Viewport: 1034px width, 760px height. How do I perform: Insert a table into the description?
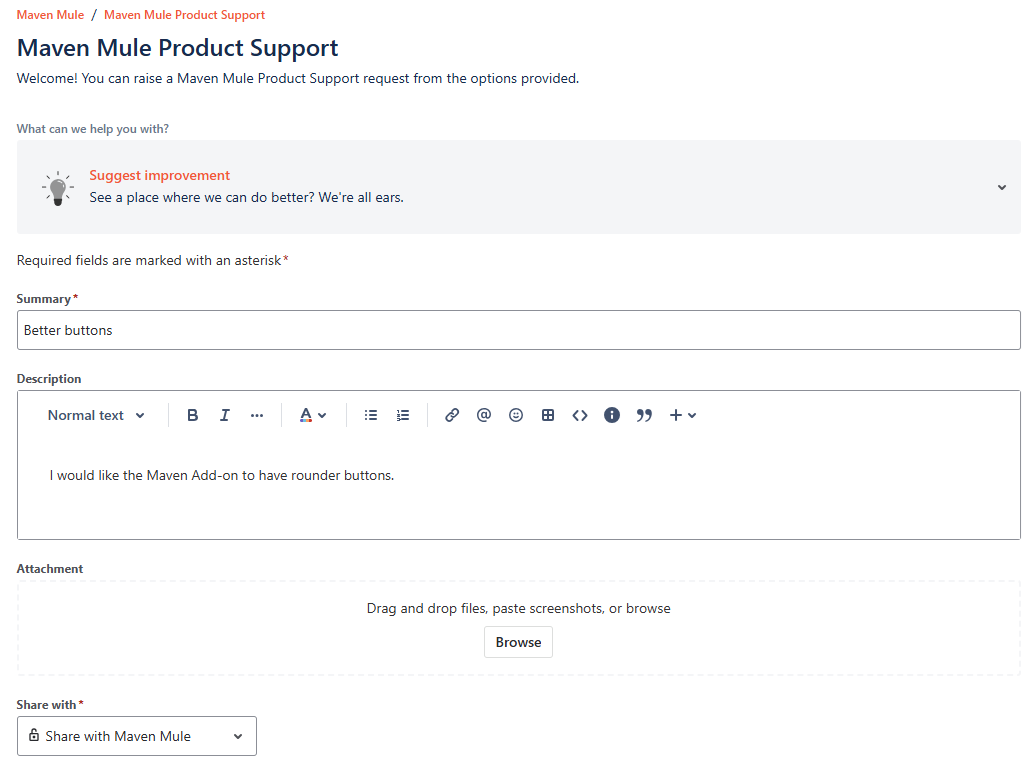coord(548,415)
